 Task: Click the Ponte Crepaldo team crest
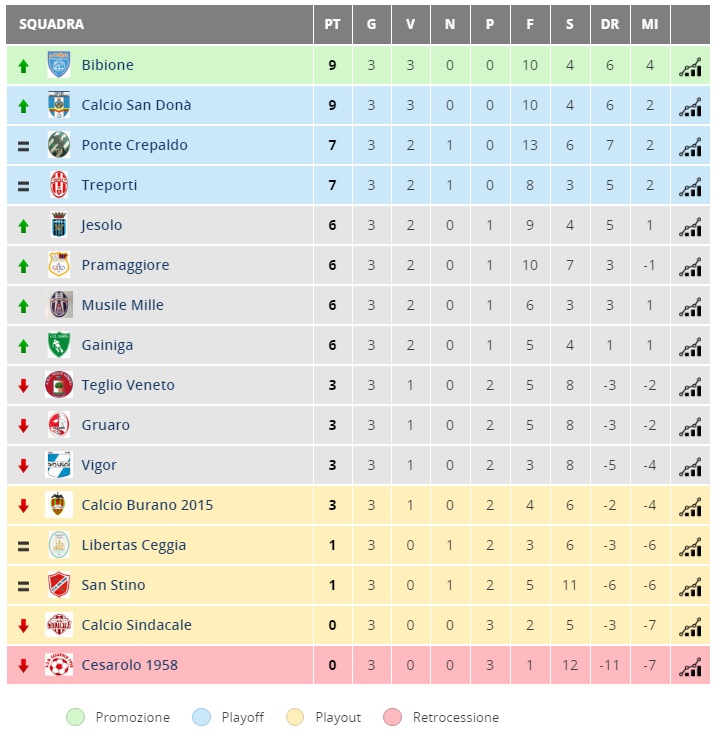59,145
